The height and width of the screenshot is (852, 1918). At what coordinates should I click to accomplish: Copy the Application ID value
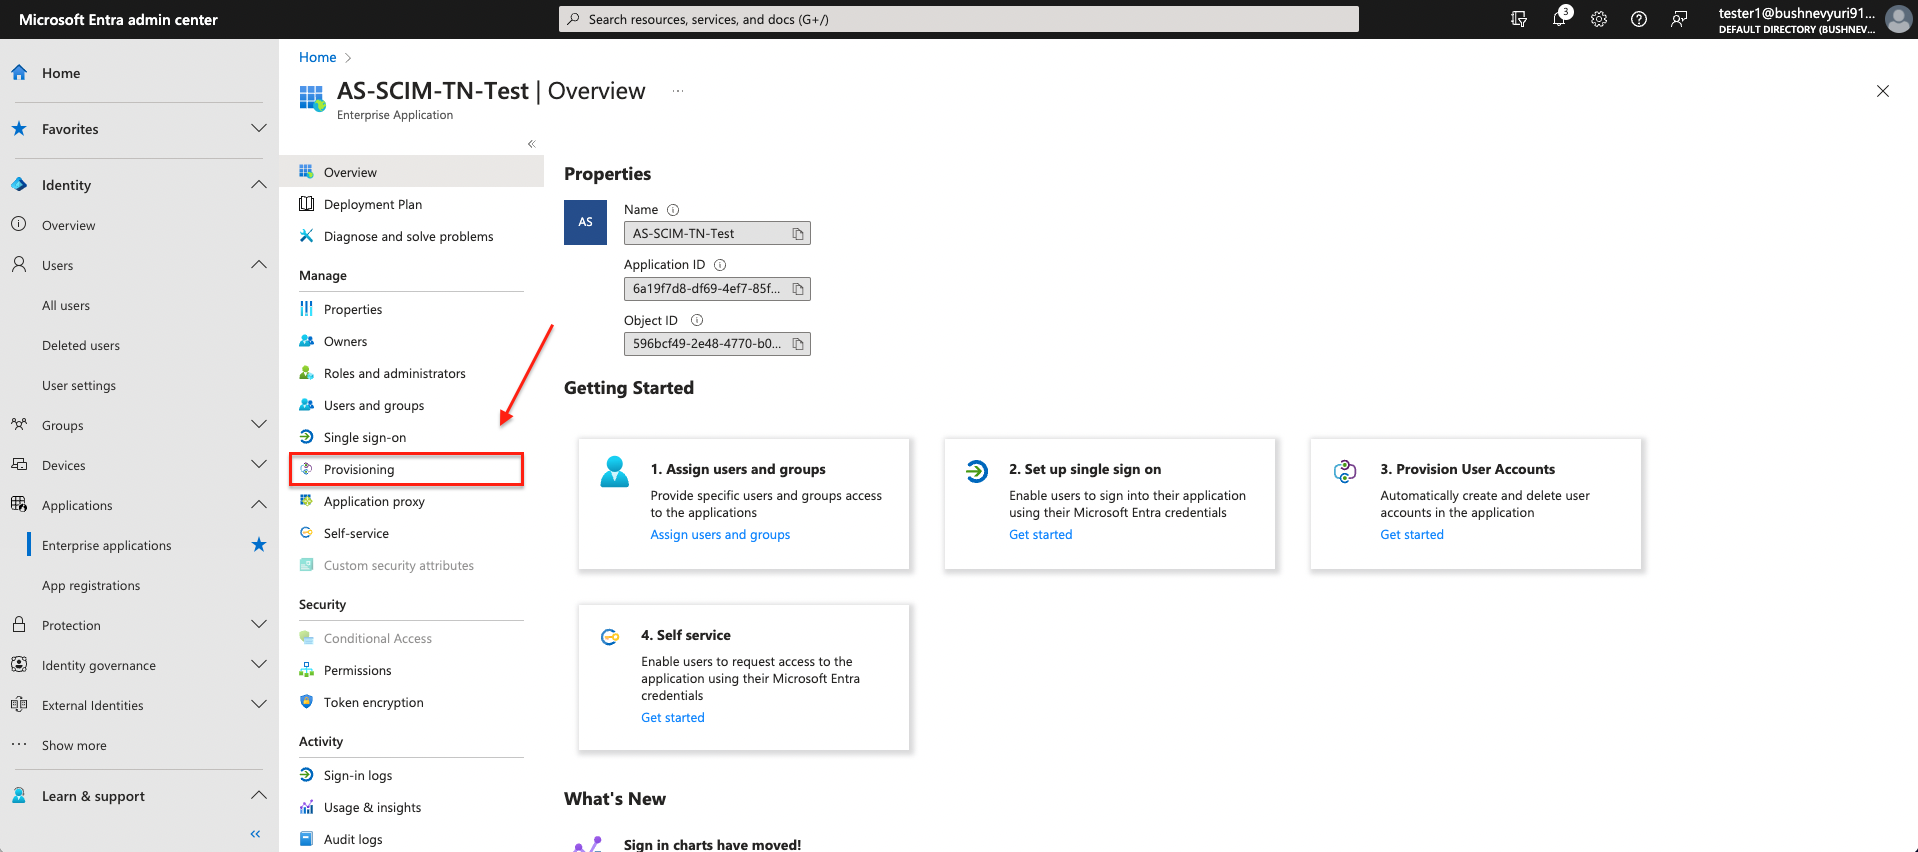(x=798, y=289)
